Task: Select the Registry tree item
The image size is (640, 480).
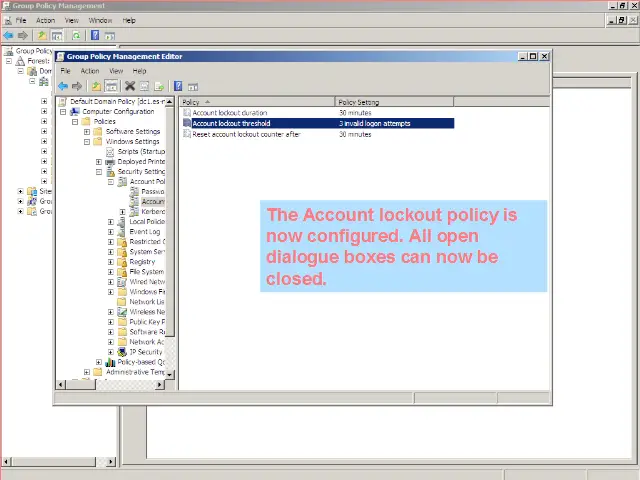Action: coord(142,262)
